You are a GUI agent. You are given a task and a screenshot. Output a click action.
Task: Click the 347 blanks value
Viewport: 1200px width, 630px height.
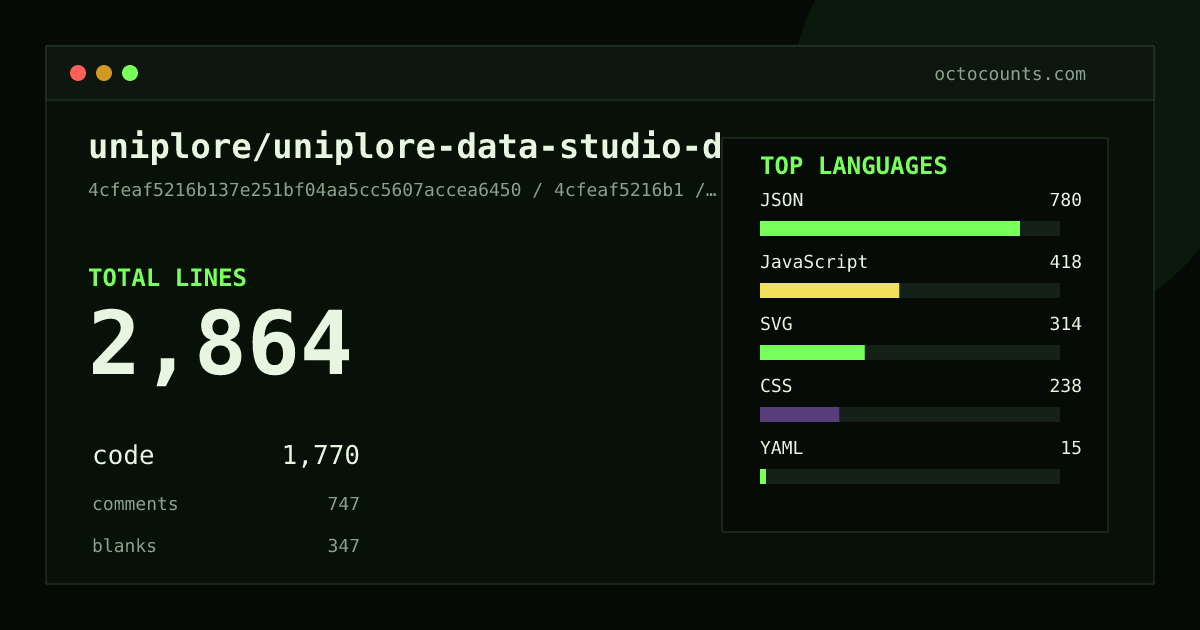343,546
